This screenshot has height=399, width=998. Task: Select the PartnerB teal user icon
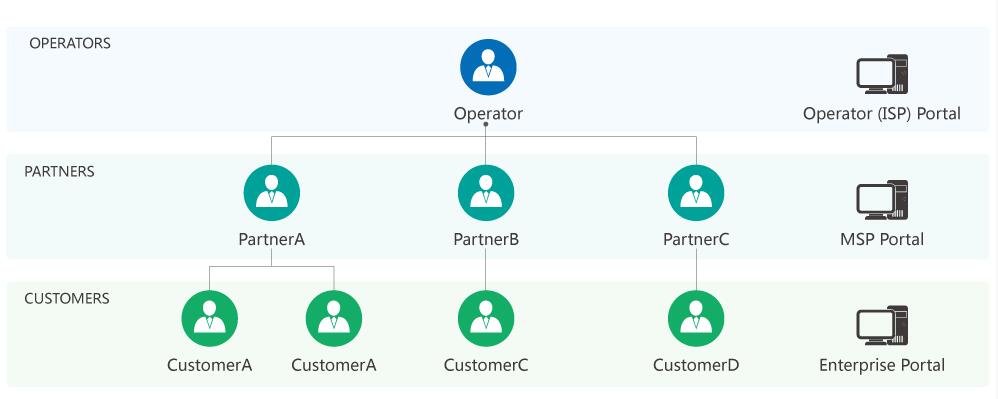click(x=486, y=193)
